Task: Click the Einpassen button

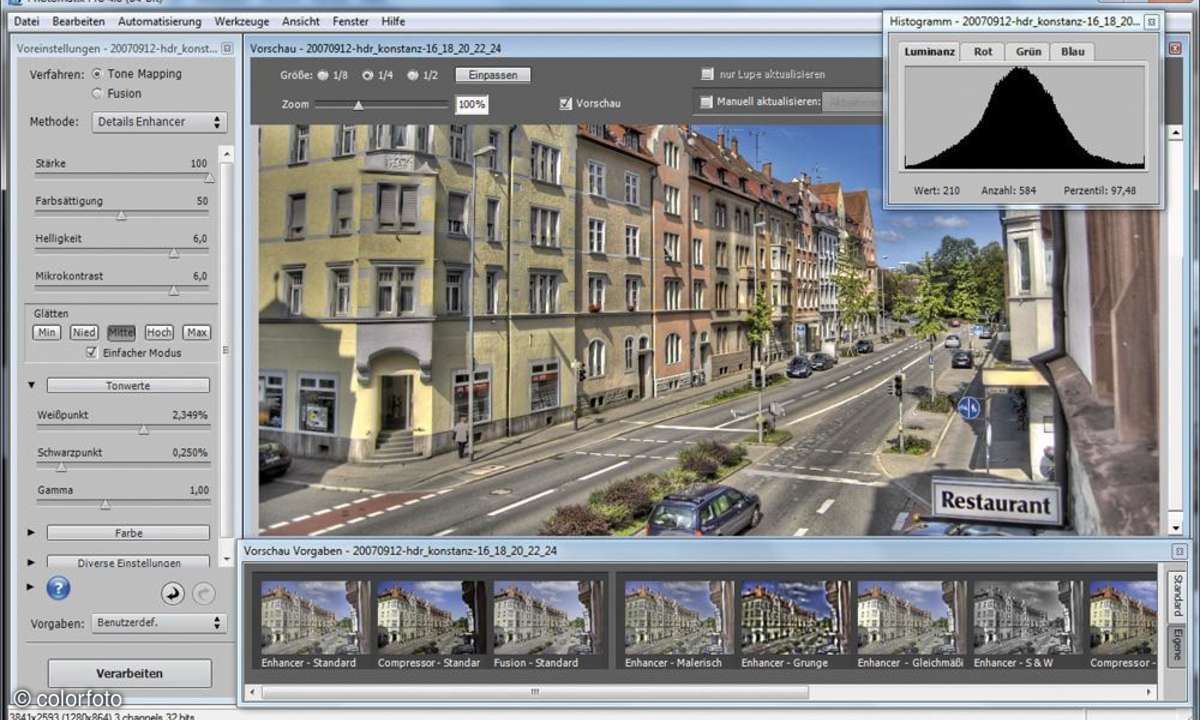Action: pyautogui.click(x=493, y=75)
